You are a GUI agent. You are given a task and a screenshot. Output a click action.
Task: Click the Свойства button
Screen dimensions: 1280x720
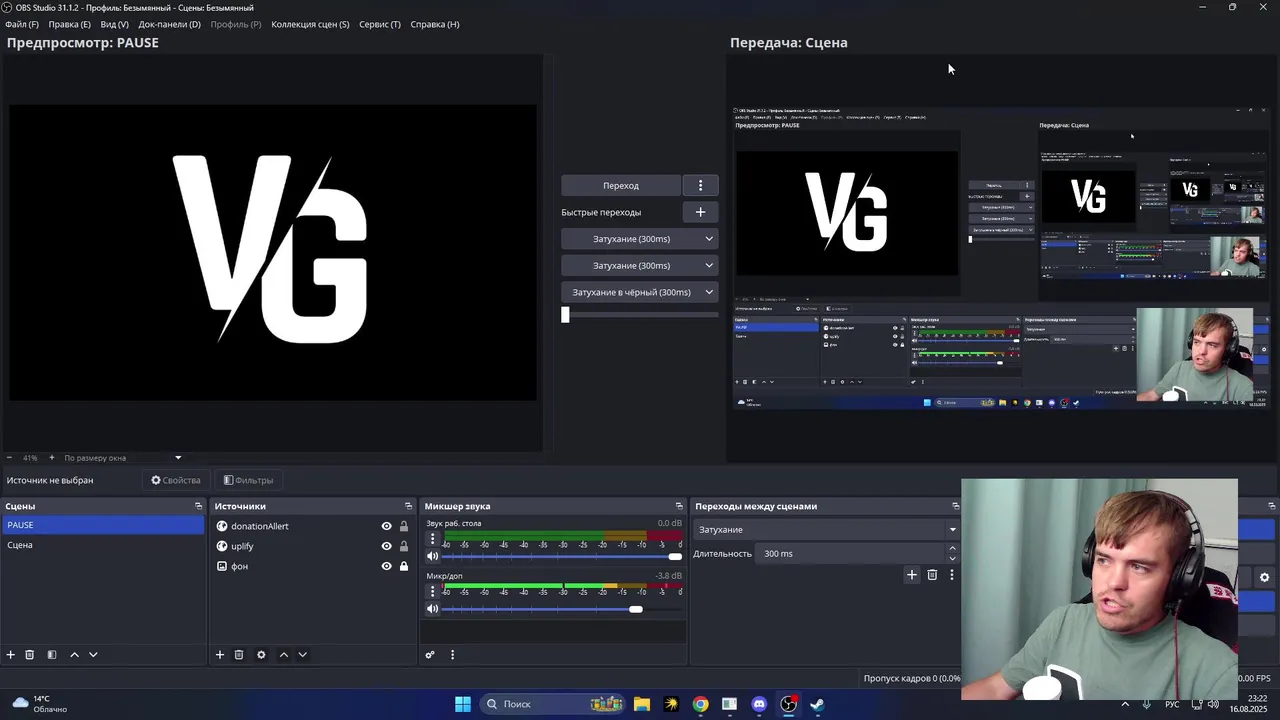click(176, 480)
